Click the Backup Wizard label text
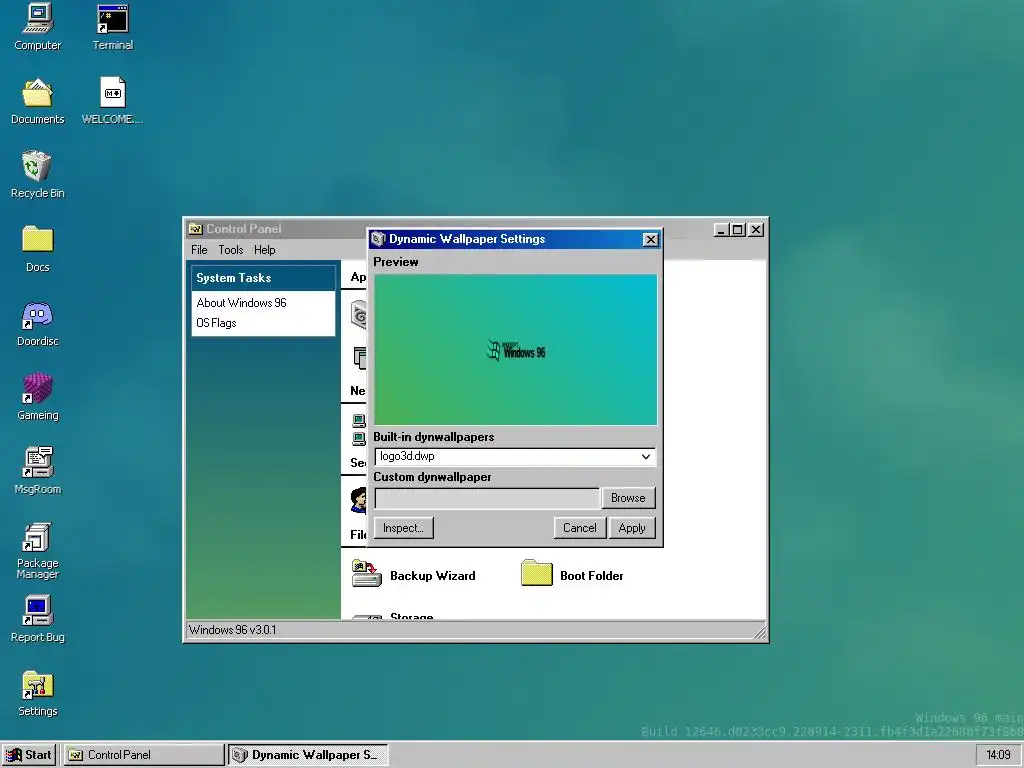 (433, 576)
